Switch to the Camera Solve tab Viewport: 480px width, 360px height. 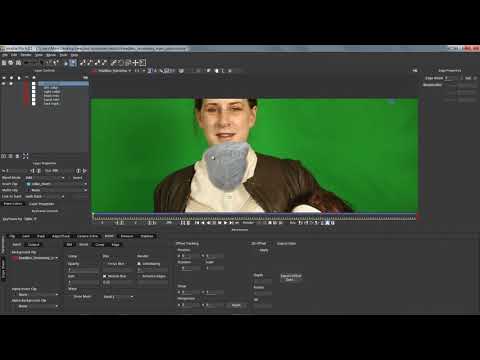[87, 236]
